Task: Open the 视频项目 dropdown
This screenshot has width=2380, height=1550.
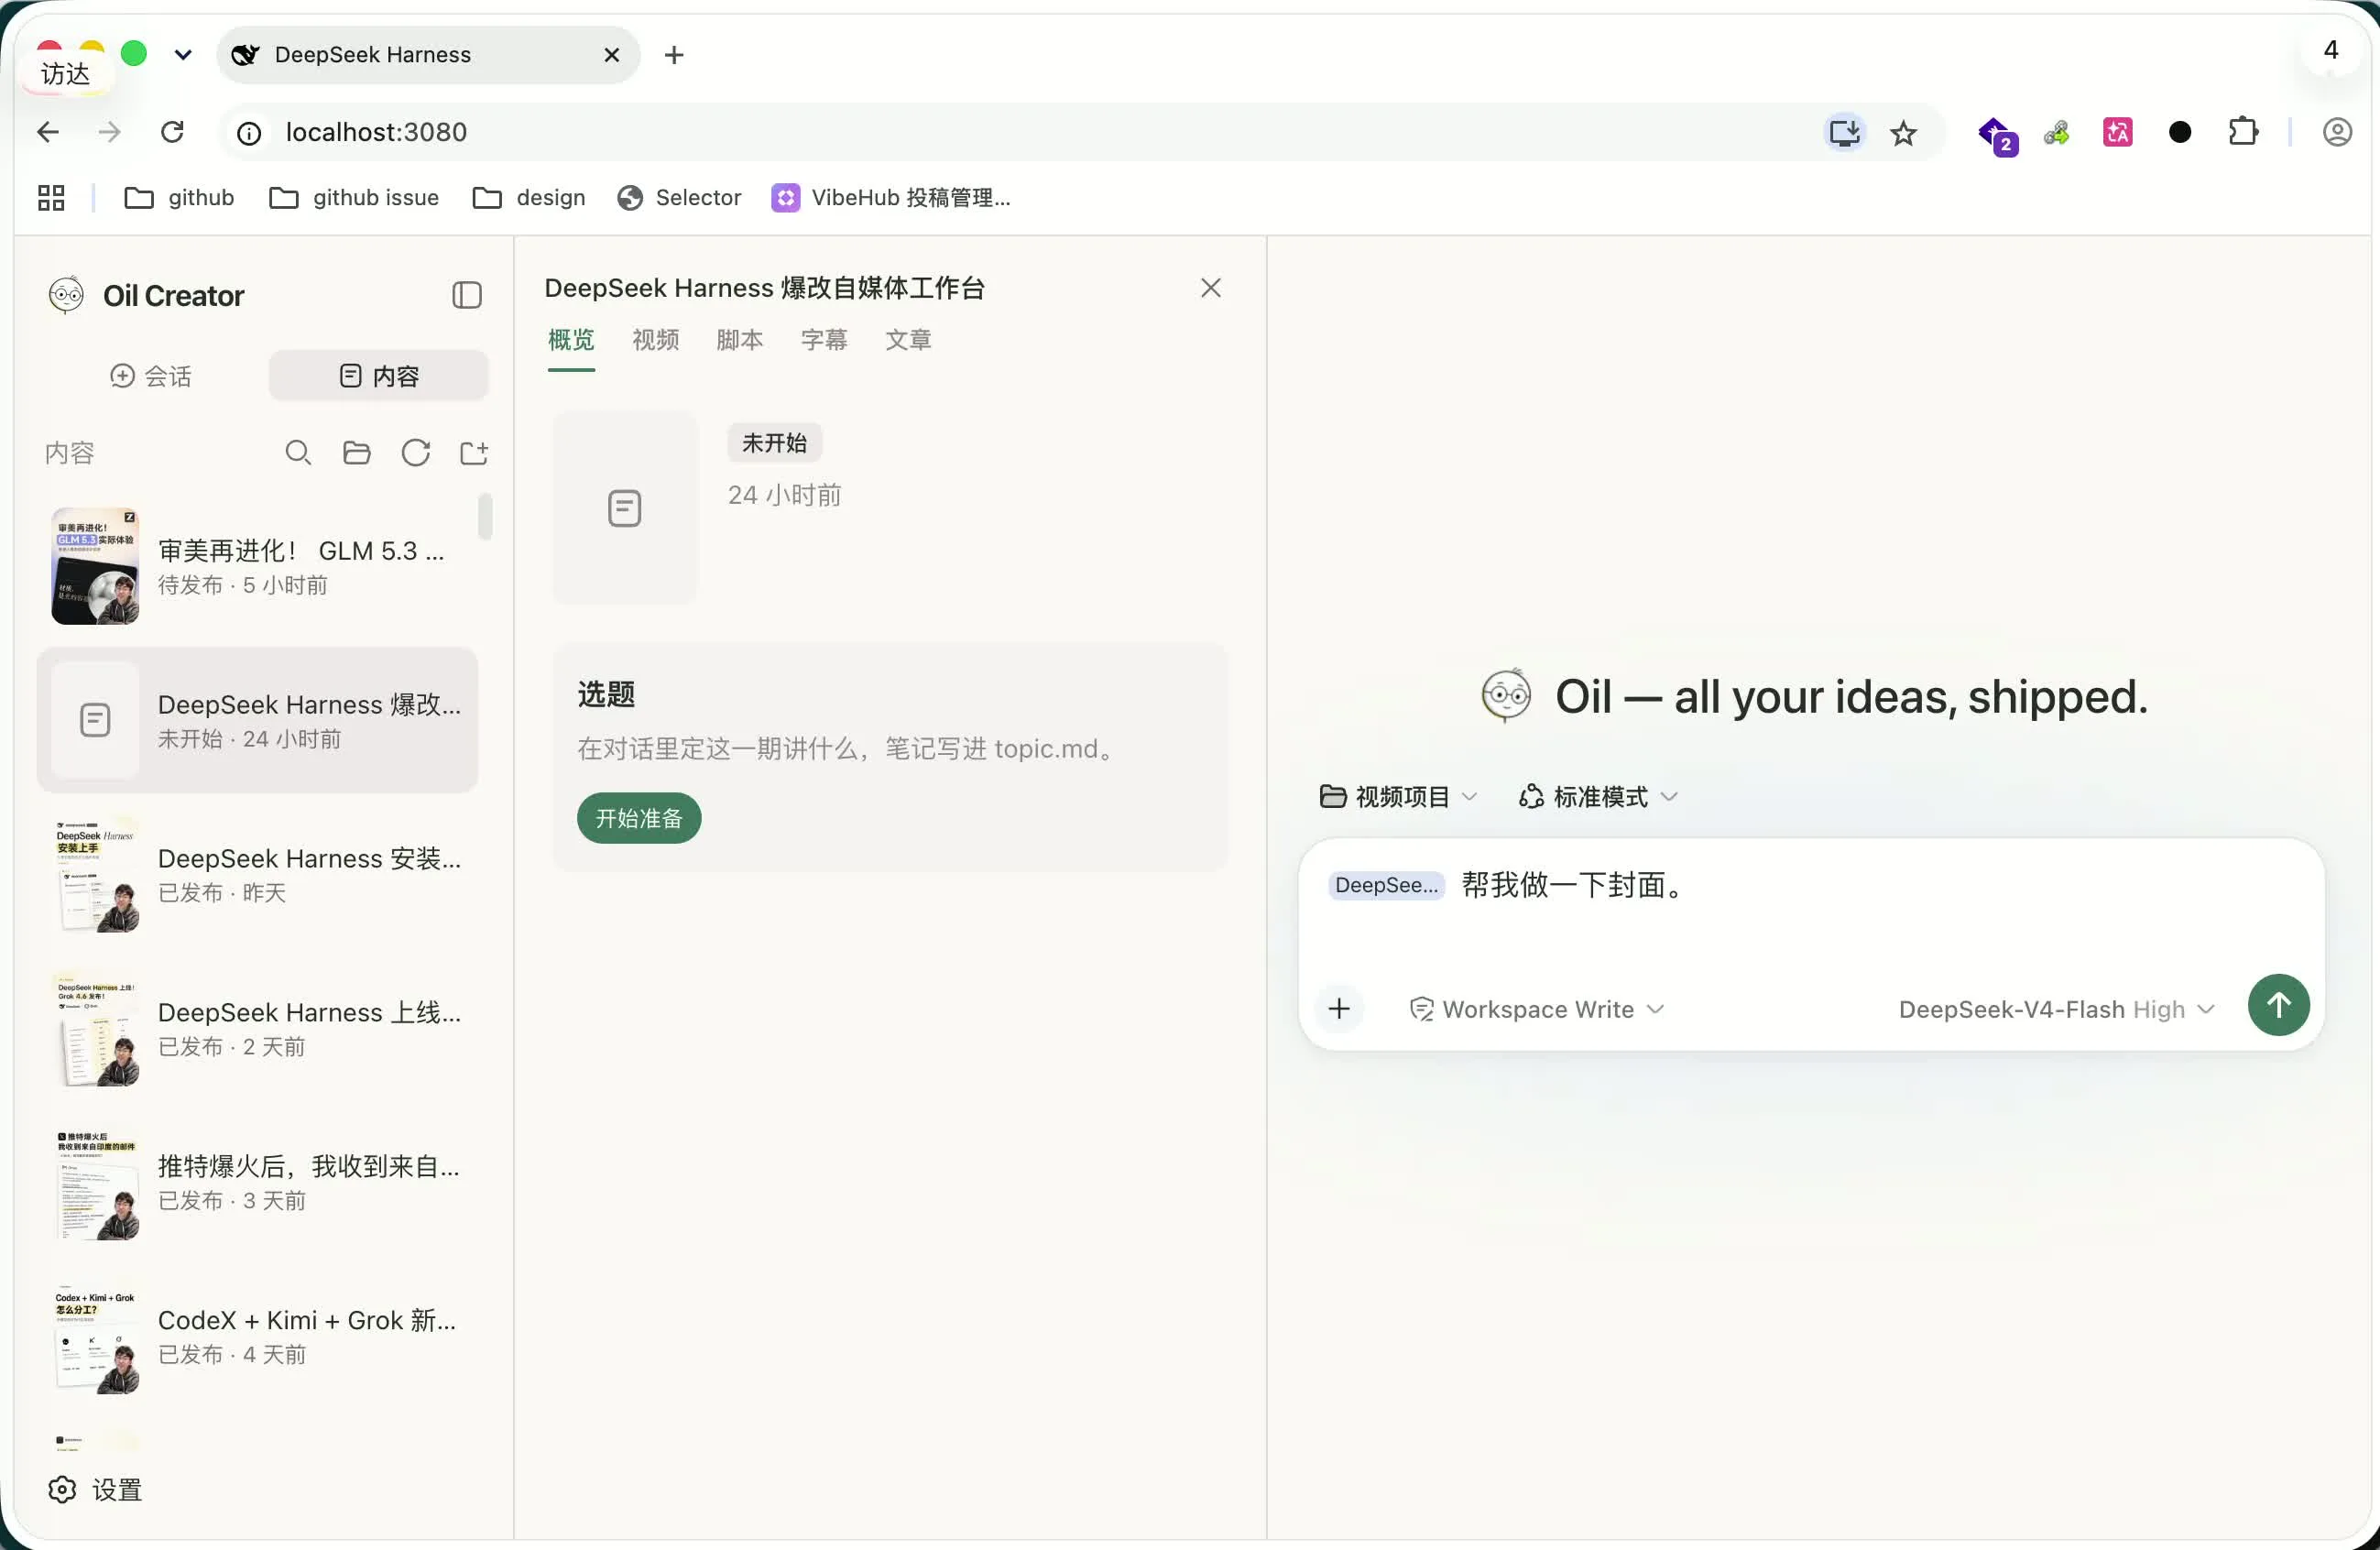Action: pos(1398,796)
